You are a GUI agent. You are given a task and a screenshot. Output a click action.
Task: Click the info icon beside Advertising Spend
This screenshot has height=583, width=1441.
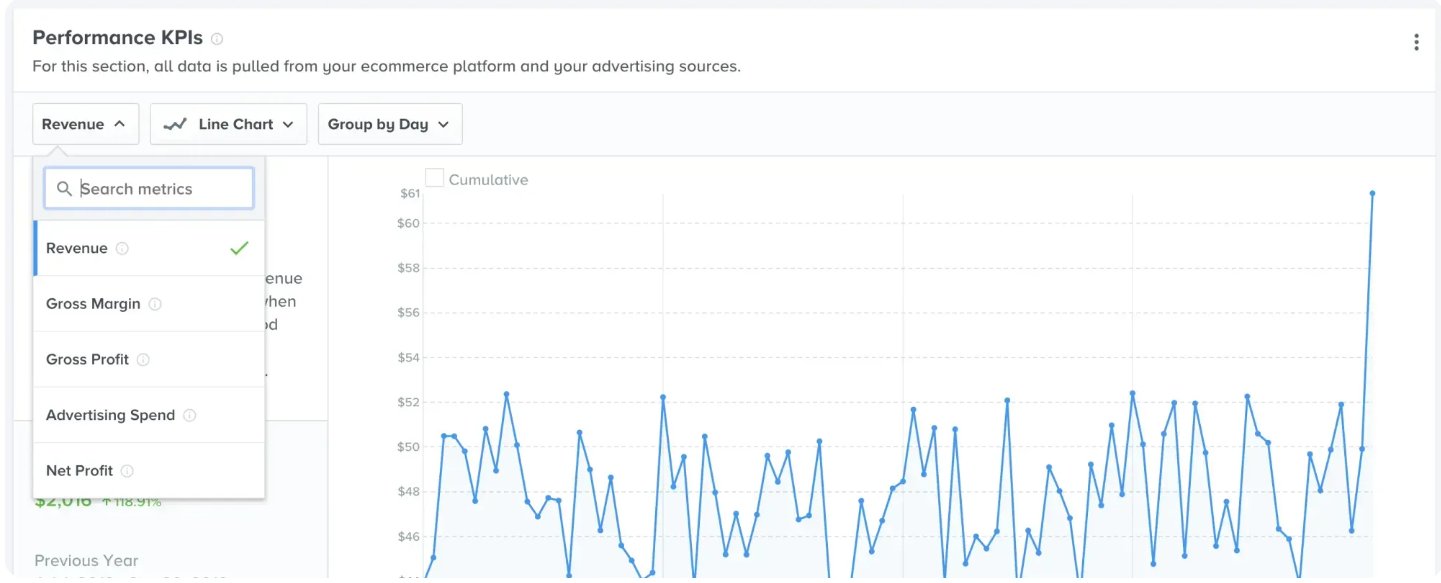(x=191, y=415)
